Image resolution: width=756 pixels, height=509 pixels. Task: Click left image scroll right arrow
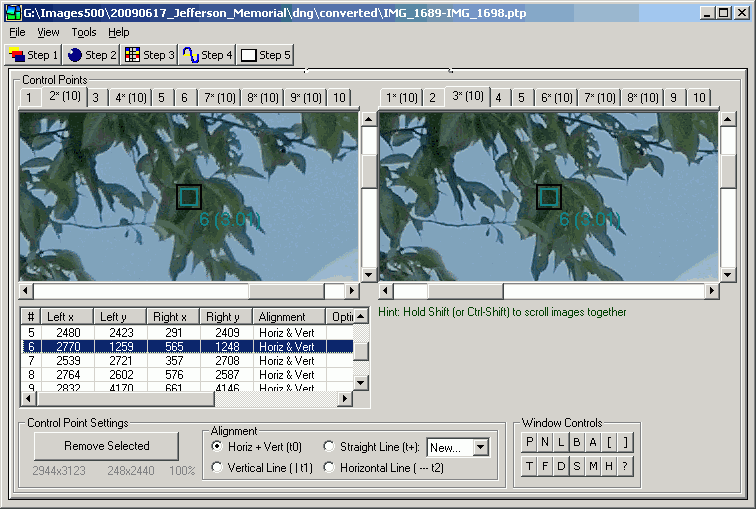(351, 291)
